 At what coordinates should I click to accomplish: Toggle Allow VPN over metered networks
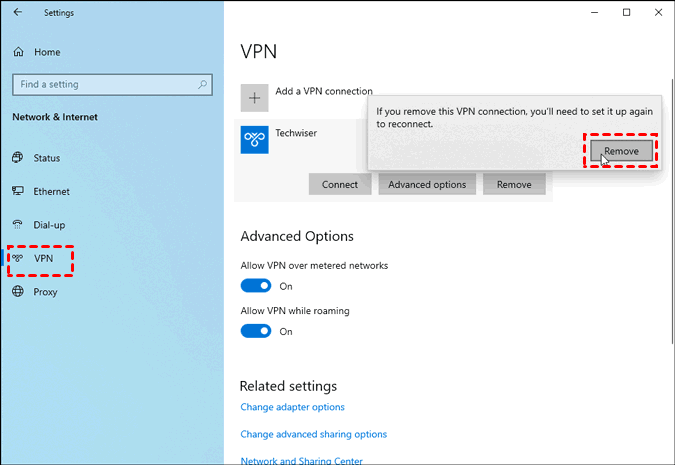tap(256, 286)
